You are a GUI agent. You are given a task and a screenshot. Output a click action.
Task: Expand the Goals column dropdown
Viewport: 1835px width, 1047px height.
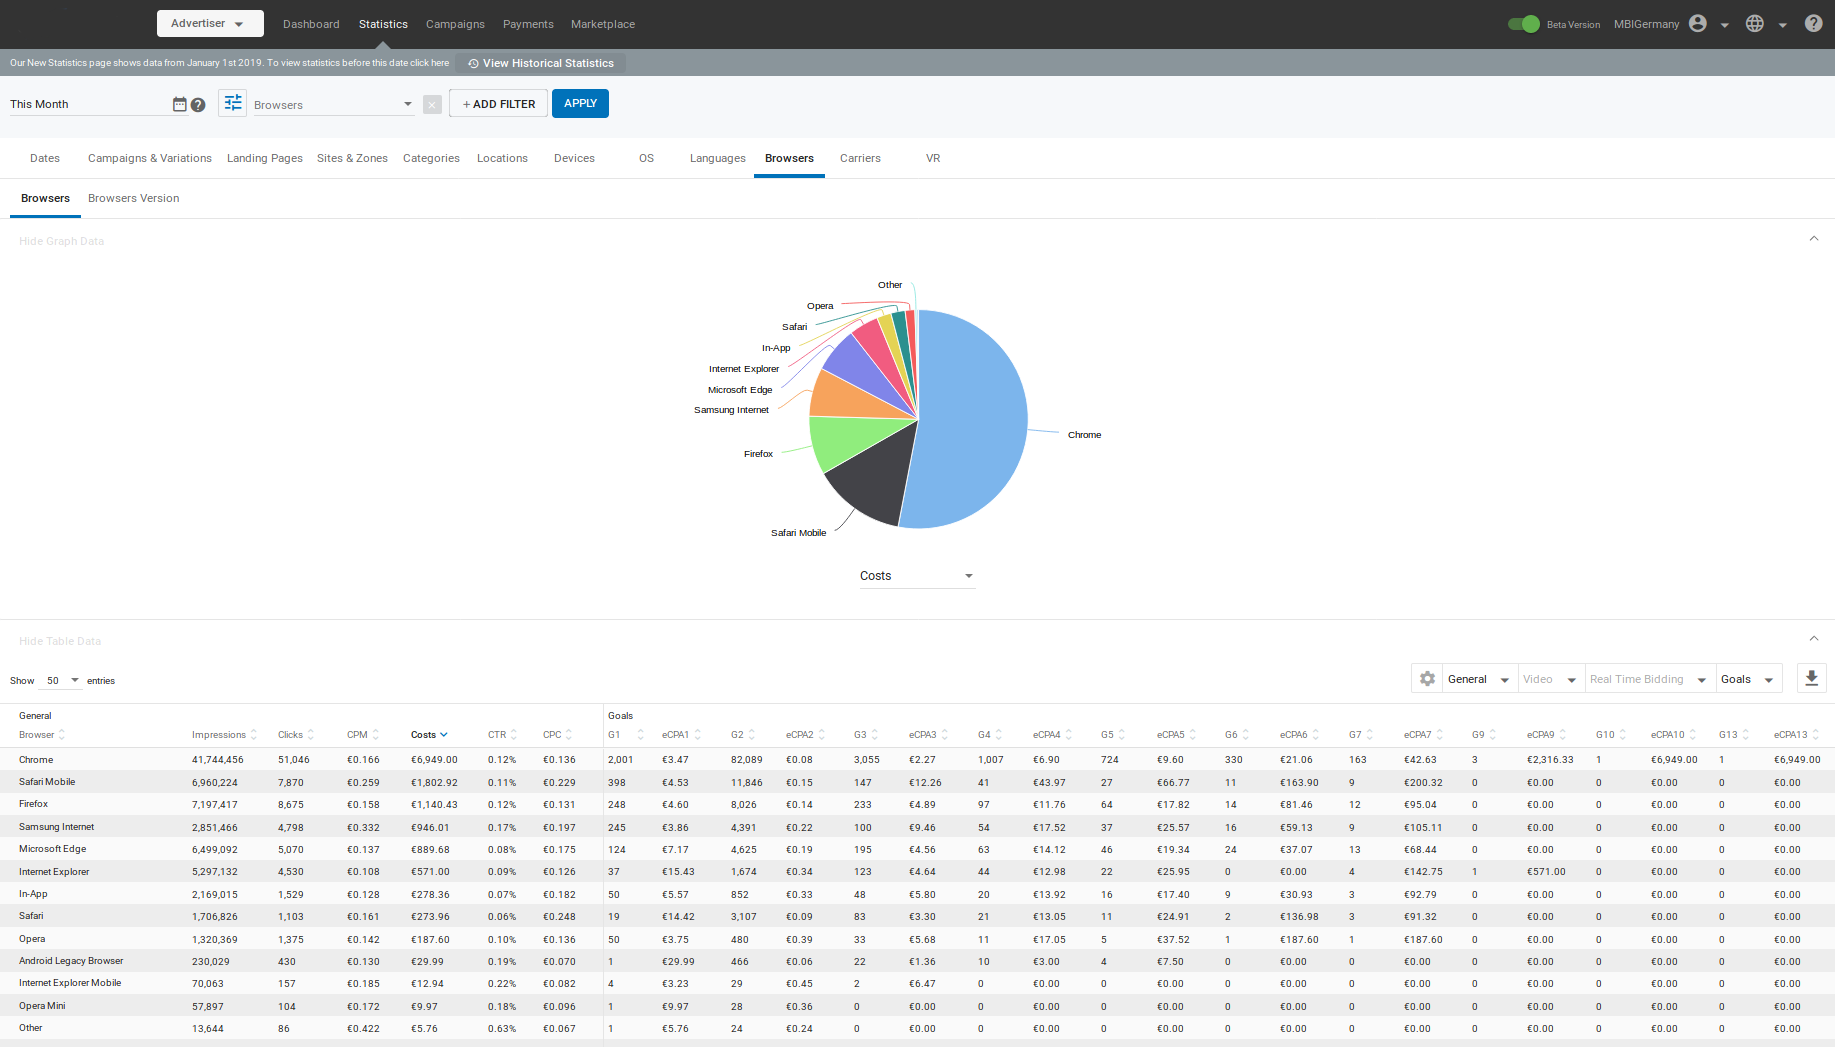pos(1748,679)
